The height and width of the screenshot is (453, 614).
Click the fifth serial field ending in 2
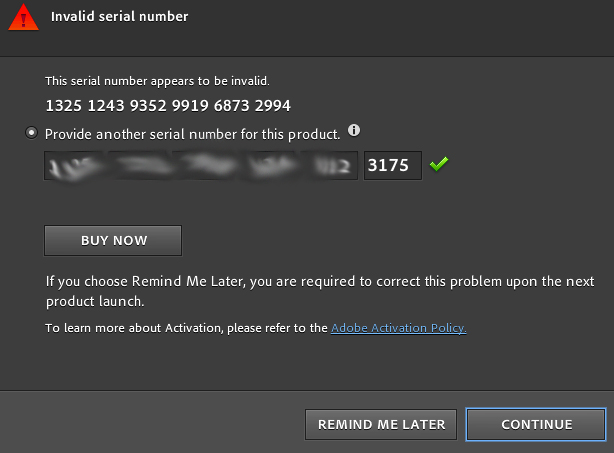click(x=329, y=166)
